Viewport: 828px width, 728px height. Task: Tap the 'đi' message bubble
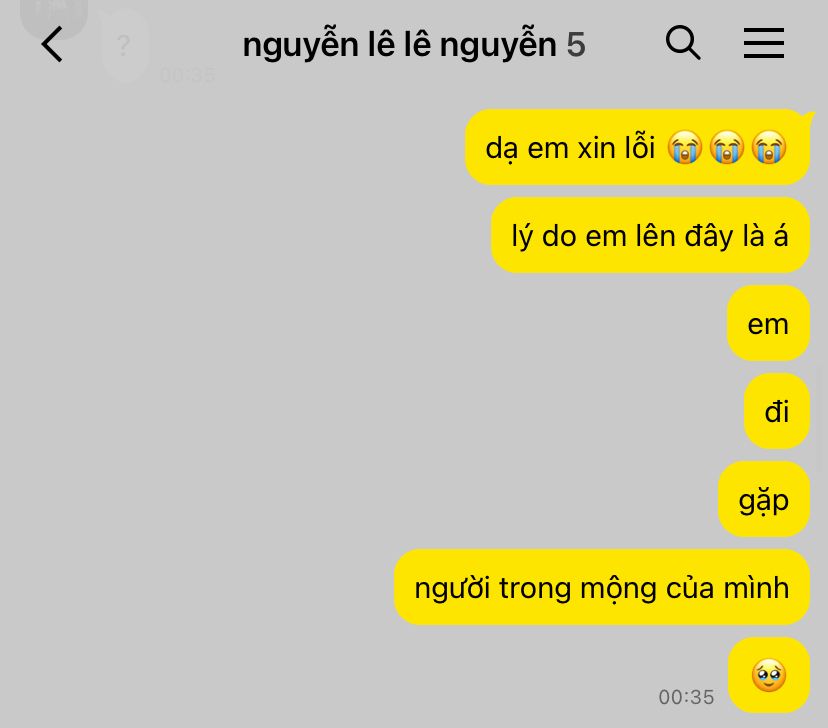point(777,411)
